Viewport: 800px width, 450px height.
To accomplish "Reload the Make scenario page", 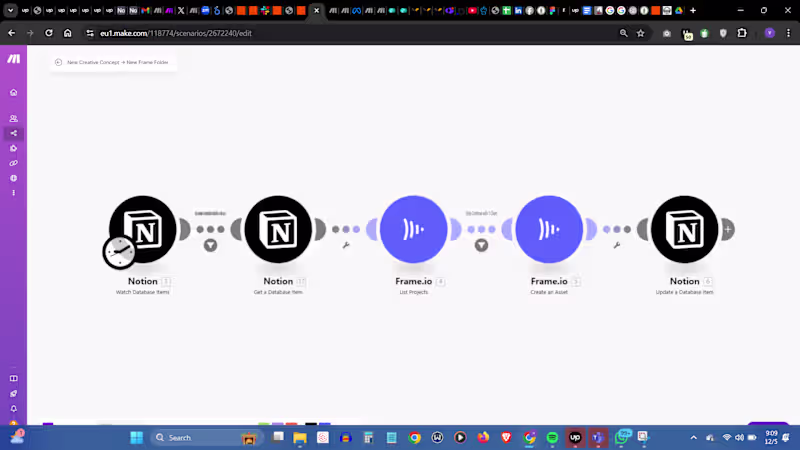I will pos(48,33).
